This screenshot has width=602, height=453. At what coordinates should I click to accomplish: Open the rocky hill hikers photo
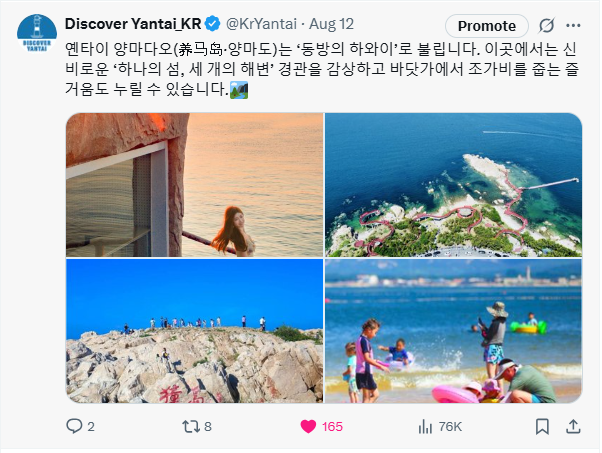[195, 331]
